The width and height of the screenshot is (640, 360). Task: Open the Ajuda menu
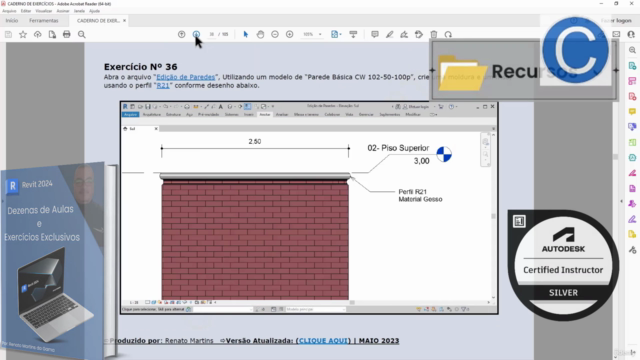tap(94, 11)
